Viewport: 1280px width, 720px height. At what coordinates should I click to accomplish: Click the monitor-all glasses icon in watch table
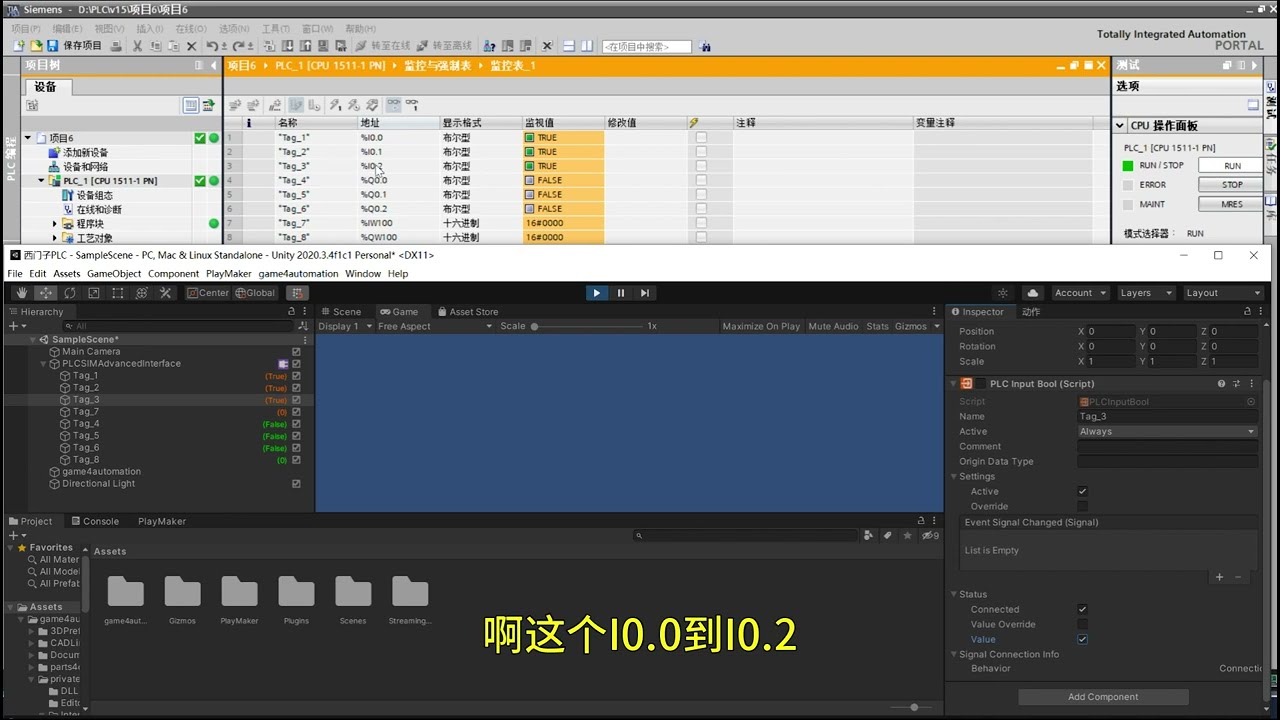click(x=393, y=104)
